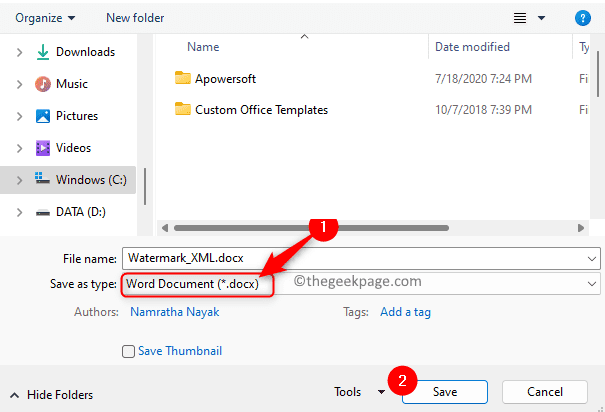Click the Cancel button

(x=545, y=392)
